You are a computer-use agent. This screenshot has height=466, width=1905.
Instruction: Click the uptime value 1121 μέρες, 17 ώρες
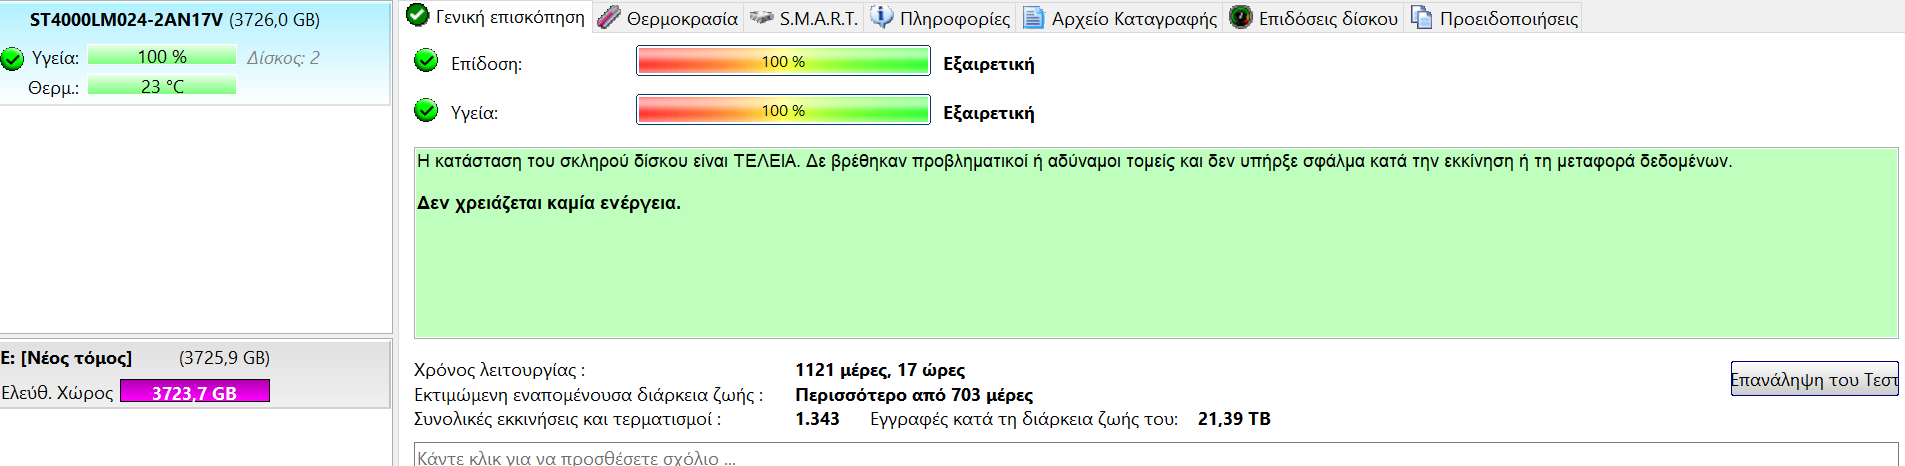pyautogui.click(x=880, y=370)
